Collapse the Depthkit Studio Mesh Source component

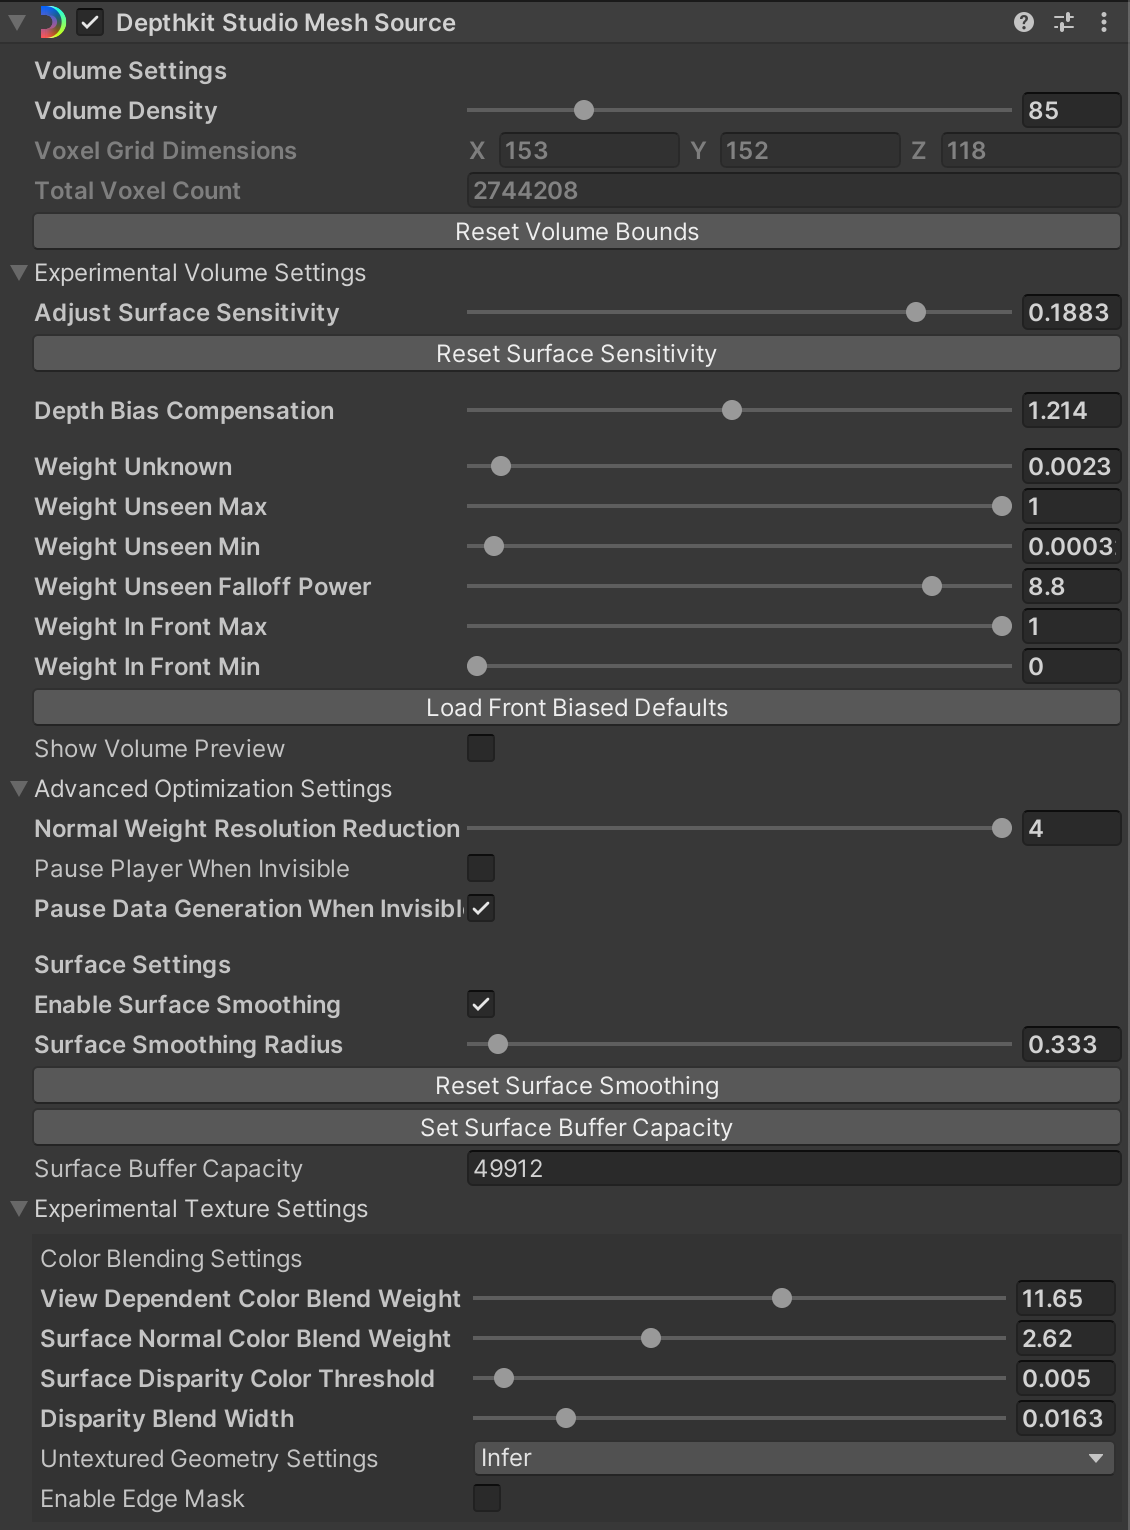pos(17,22)
